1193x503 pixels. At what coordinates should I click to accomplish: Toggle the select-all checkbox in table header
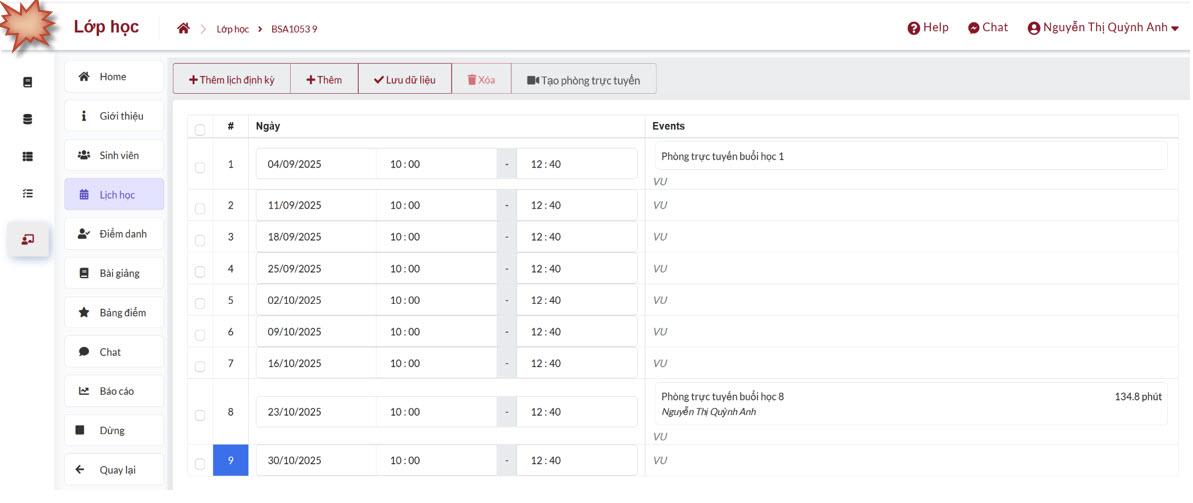click(x=200, y=130)
